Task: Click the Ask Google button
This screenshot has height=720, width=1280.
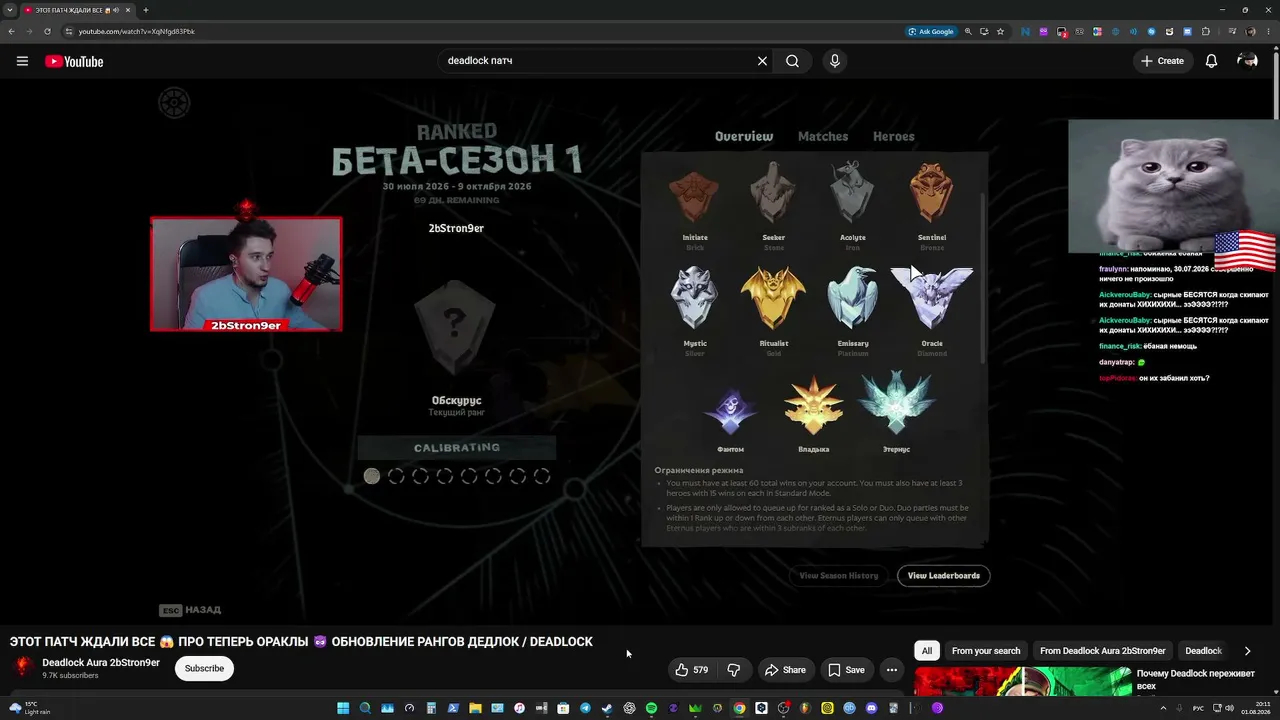Action: 930,31
